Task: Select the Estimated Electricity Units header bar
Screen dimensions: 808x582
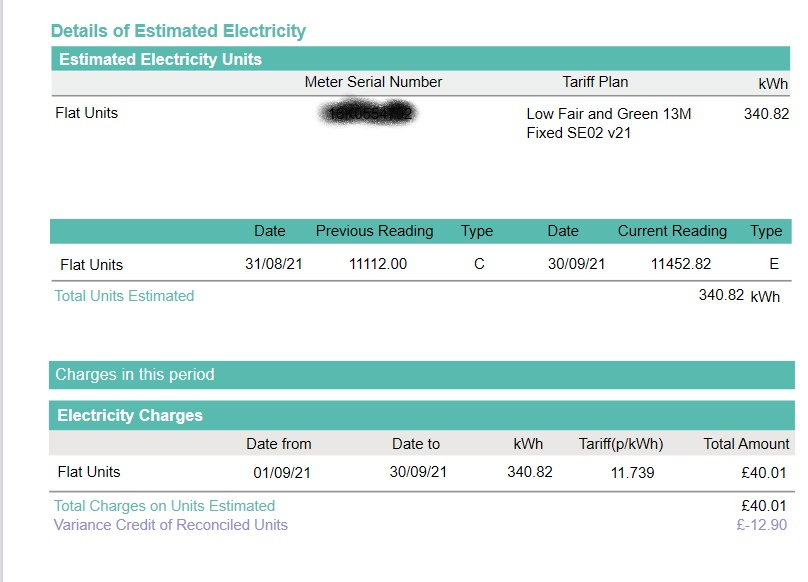Action: [420, 59]
